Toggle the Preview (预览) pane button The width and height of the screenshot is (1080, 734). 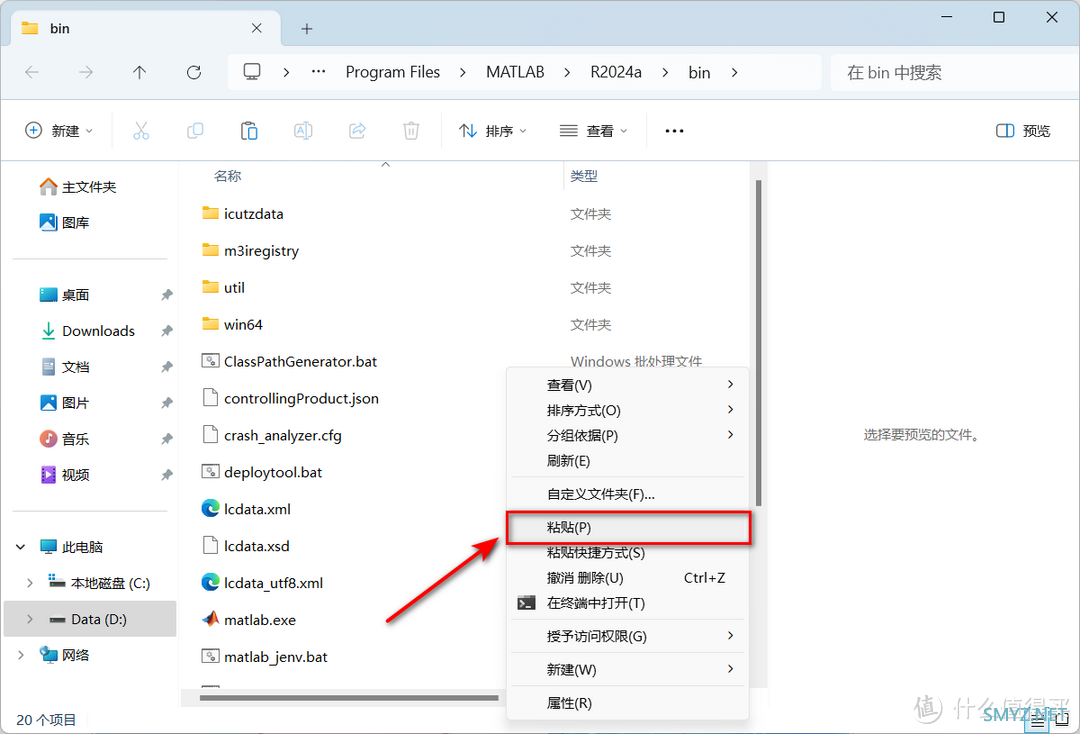[x=1023, y=131]
